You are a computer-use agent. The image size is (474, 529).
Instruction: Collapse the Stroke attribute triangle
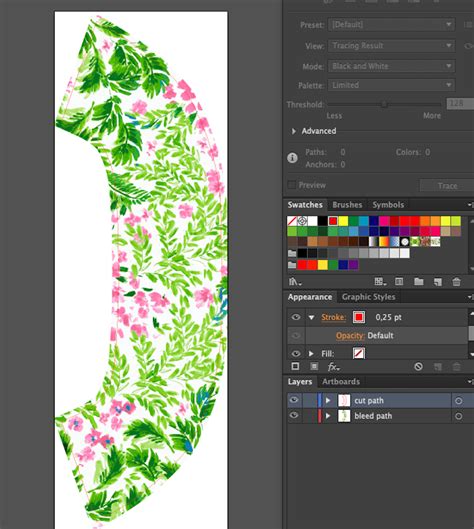point(311,317)
